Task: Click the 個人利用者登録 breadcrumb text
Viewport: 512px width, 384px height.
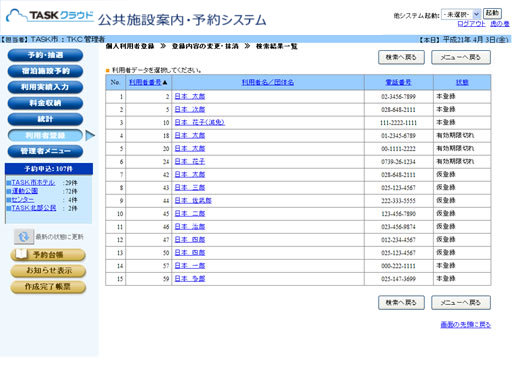Action: pos(130,46)
